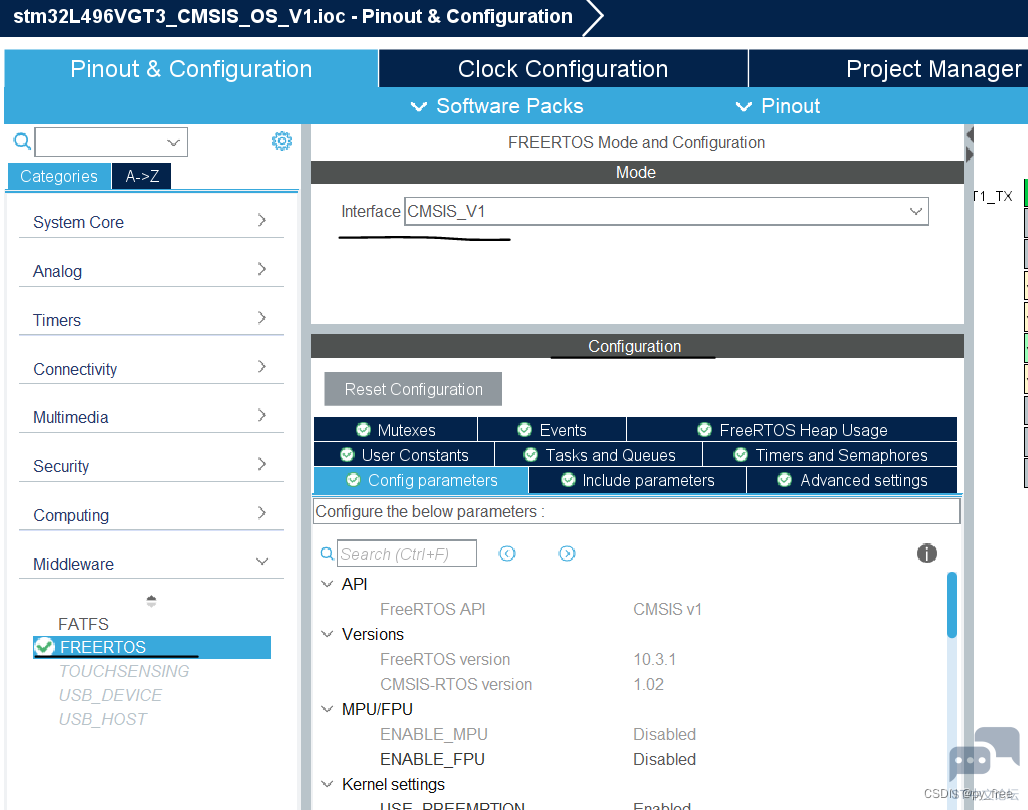Open the Interface CMSIS_V1 dropdown
The width and height of the screenshot is (1028, 810).
[666, 211]
